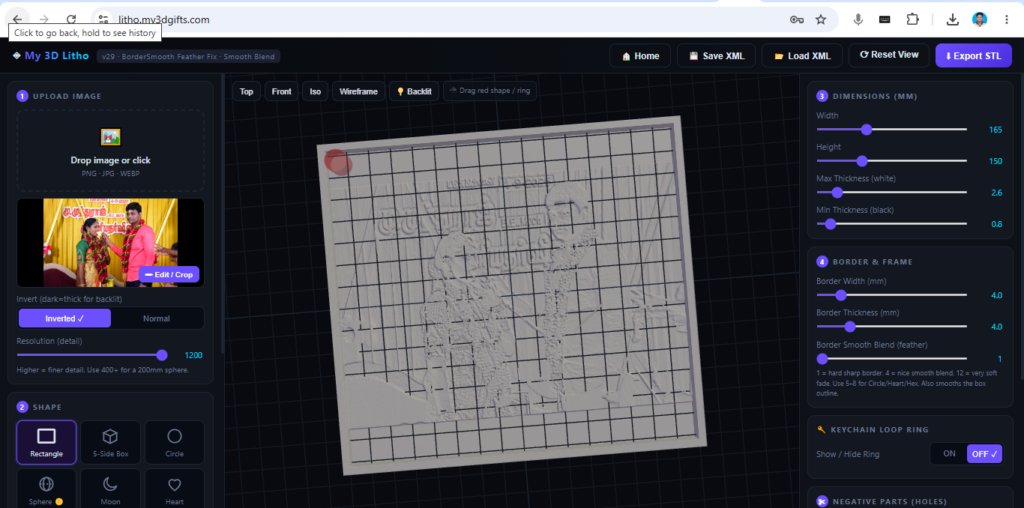Select the Moon shape
Image resolution: width=1024 pixels, height=508 pixels.
point(110,488)
